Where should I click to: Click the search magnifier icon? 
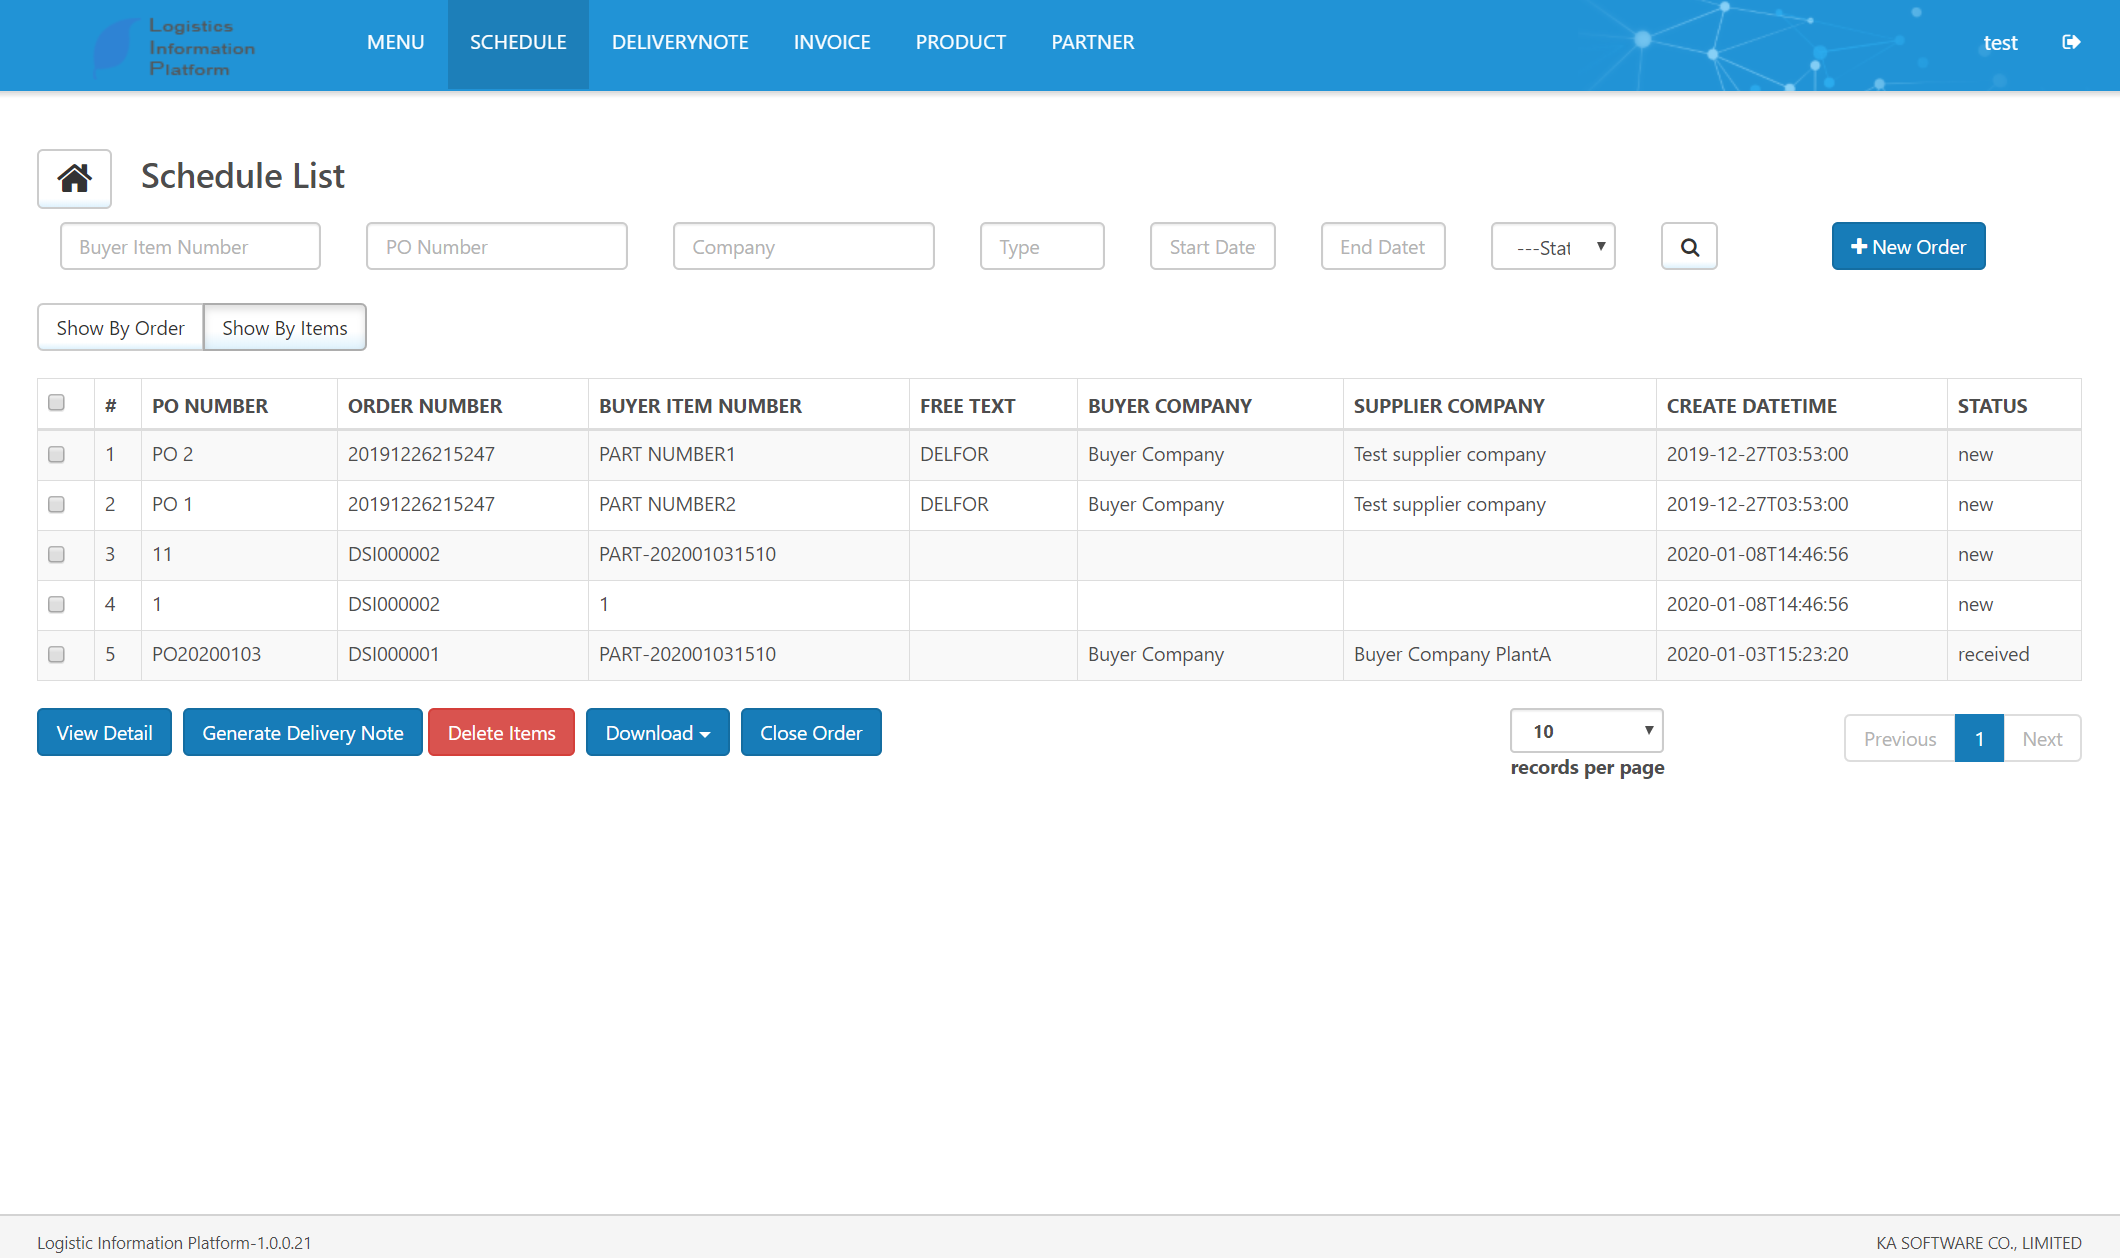1689,247
